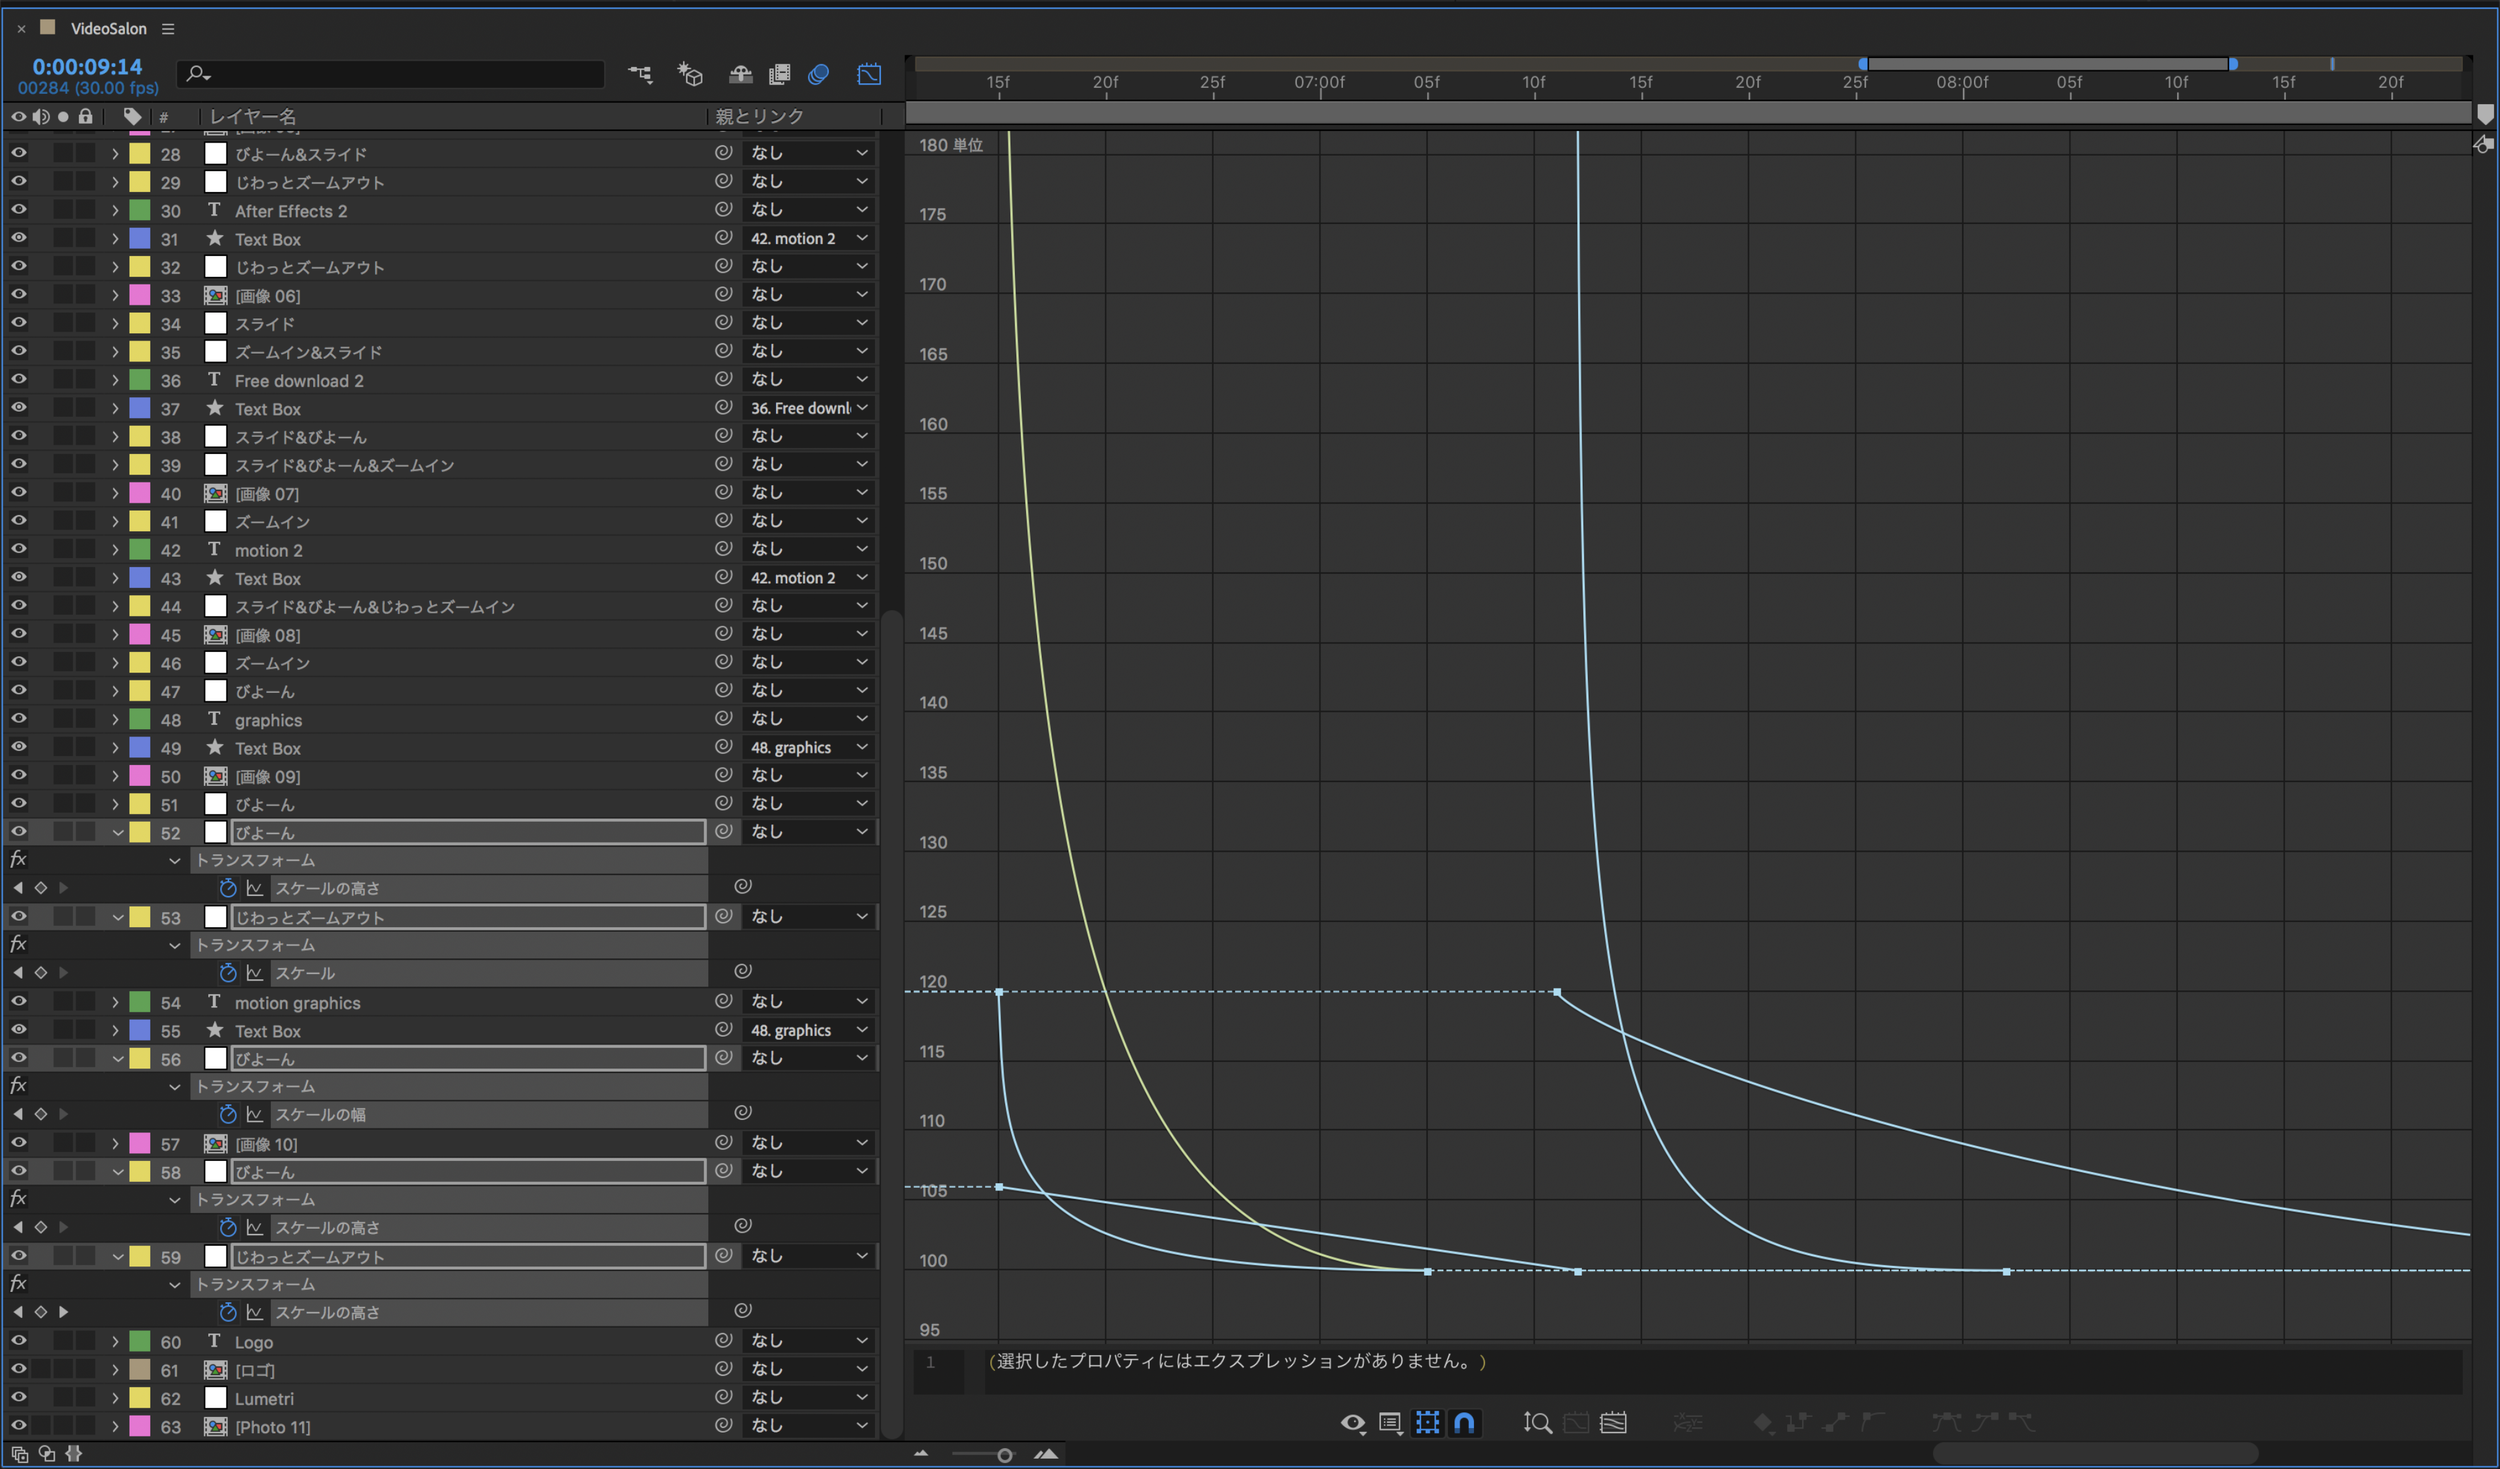The width and height of the screenshot is (2500, 1469).
Task: Open the Composition Mini-Flowchart
Action: (640, 74)
